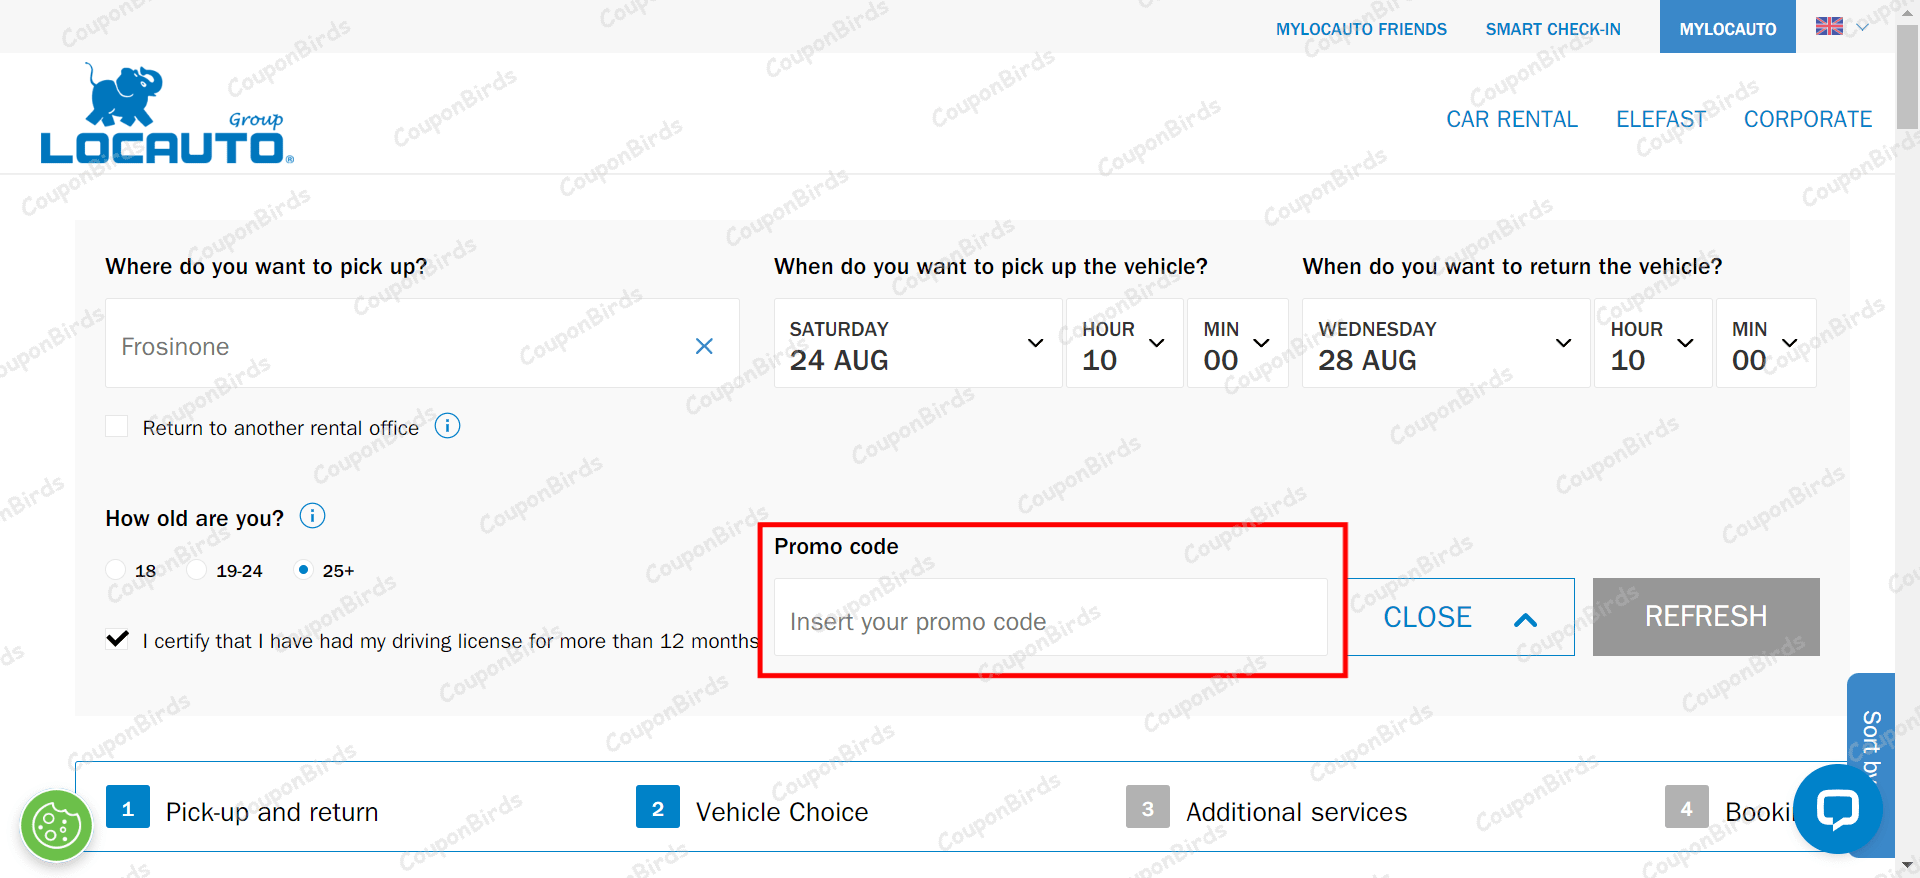This screenshot has width=1920, height=878.
Task: Open the live chat bubble
Action: coord(1837,808)
